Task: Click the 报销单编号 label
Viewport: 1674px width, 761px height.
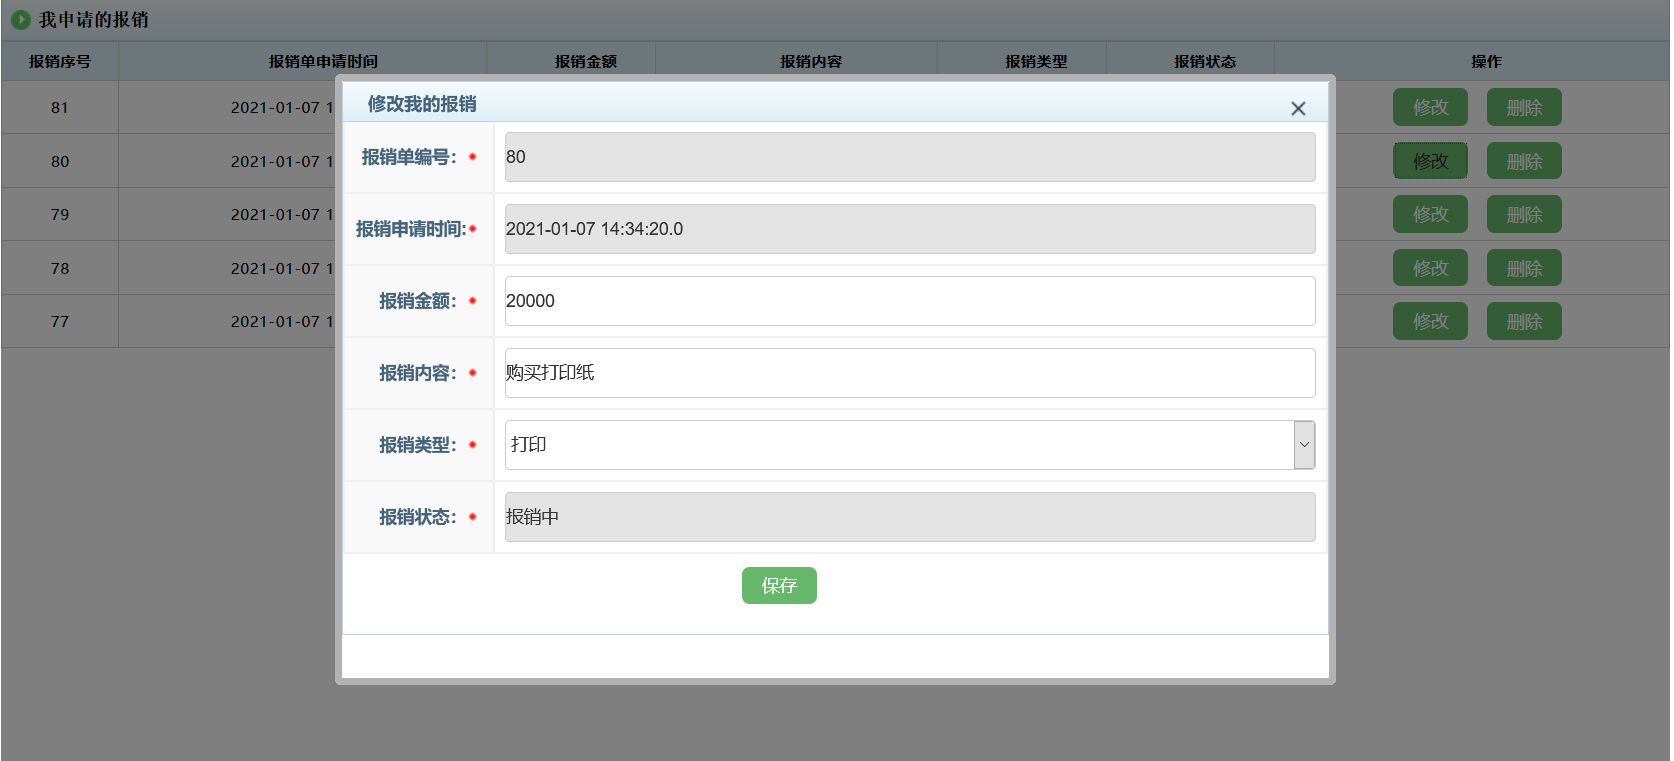Action: 409,157
